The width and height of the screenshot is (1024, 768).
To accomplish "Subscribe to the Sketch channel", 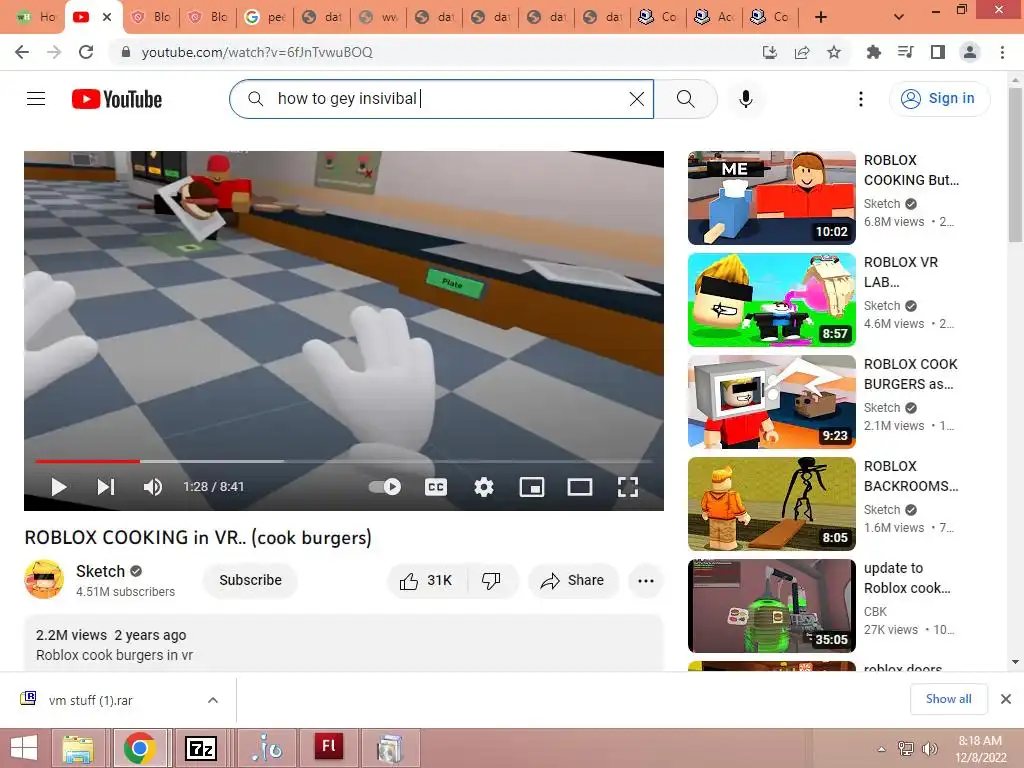I will pyautogui.click(x=250, y=581).
